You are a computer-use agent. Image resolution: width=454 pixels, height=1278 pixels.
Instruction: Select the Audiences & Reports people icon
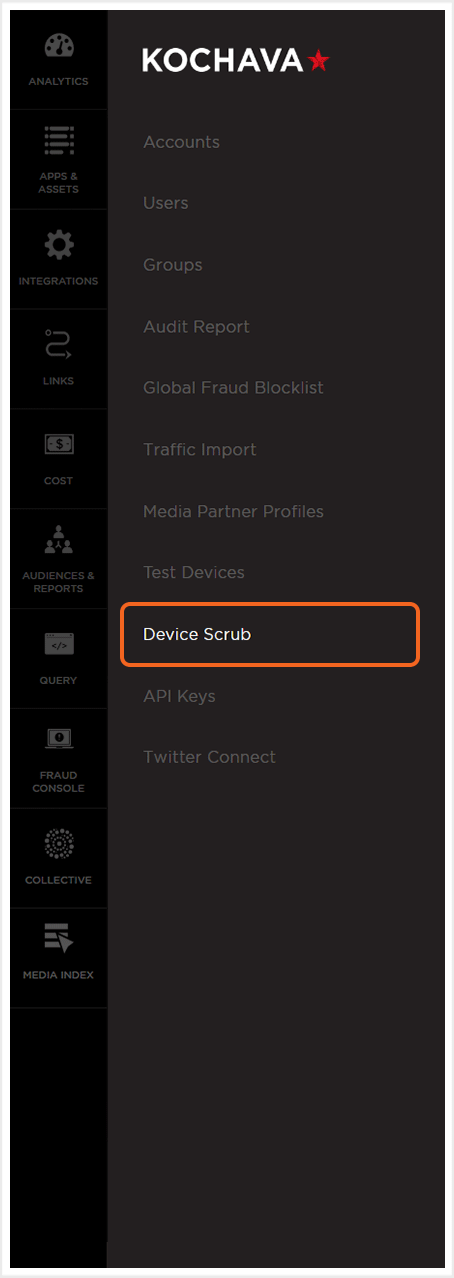click(x=58, y=543)
